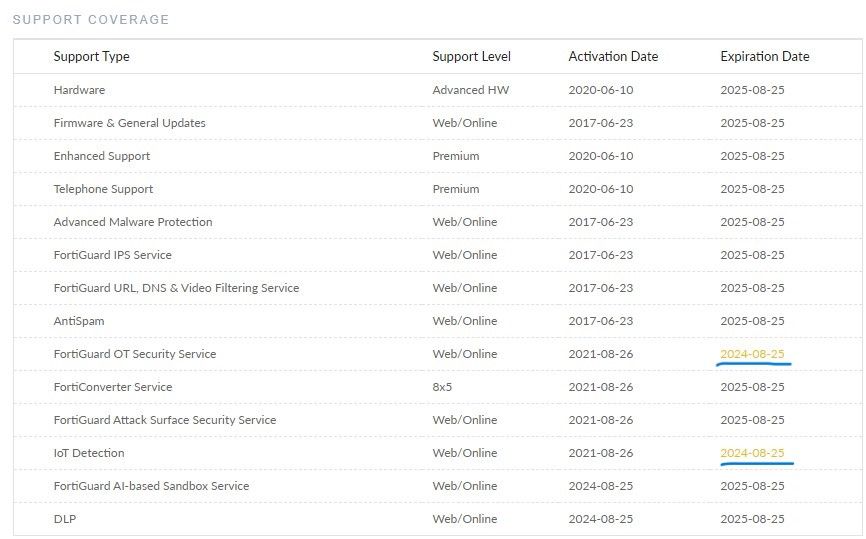Viewport: 866px width, 539px height.
Task: Click the Advanced HW support level value
Action: [x=470, y=90]
